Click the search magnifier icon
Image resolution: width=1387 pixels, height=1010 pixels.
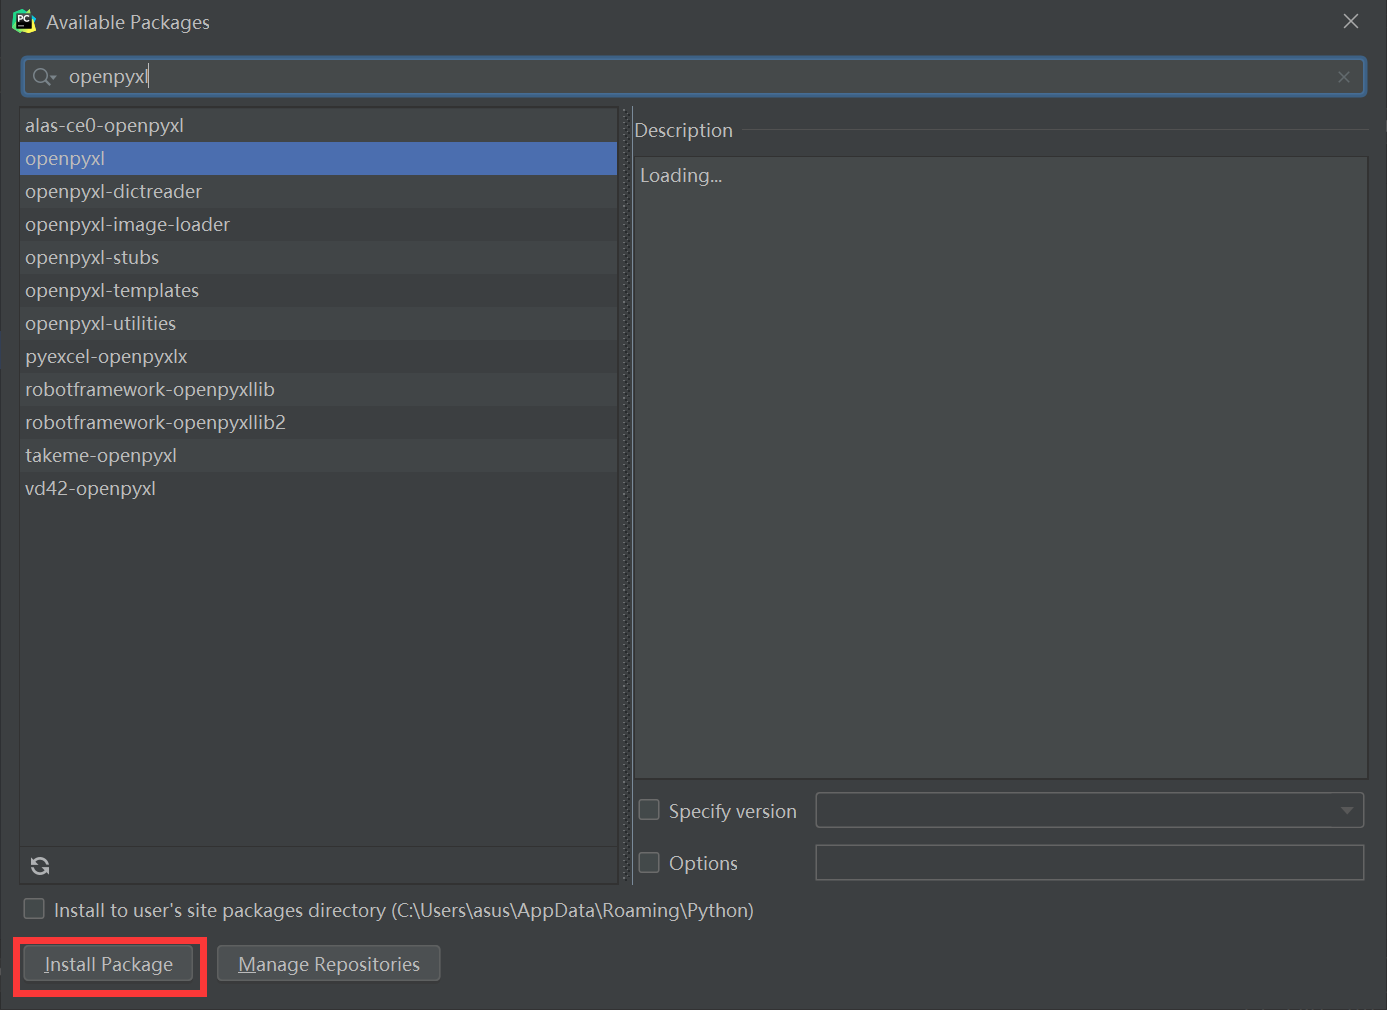(x=43, y=77)
